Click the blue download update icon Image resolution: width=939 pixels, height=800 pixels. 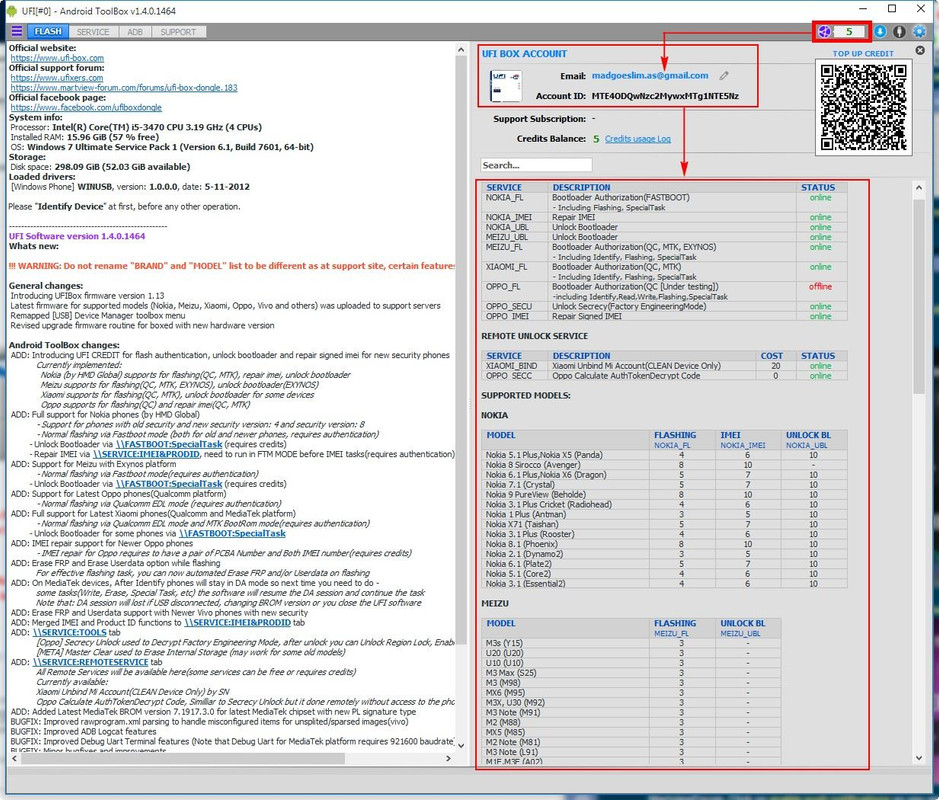pos(880,31)
